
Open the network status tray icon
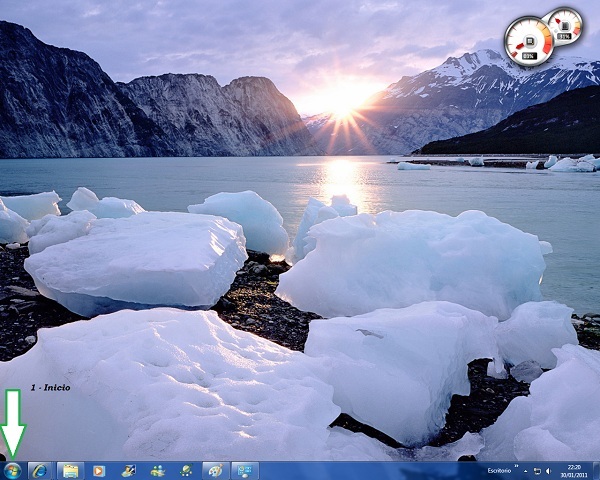click(x=537, y=471)
